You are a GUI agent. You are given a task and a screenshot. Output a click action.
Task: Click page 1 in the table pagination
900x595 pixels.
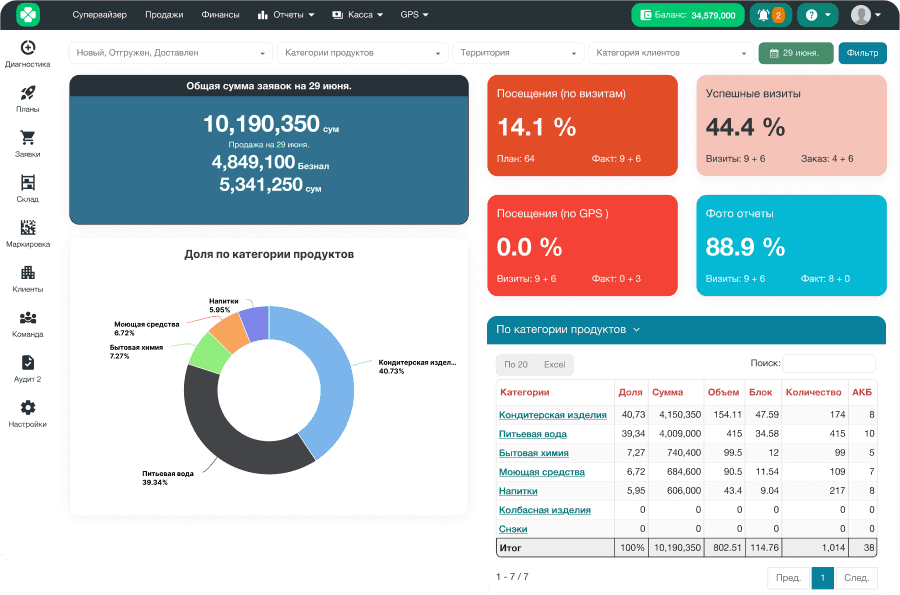coord(821,578)
